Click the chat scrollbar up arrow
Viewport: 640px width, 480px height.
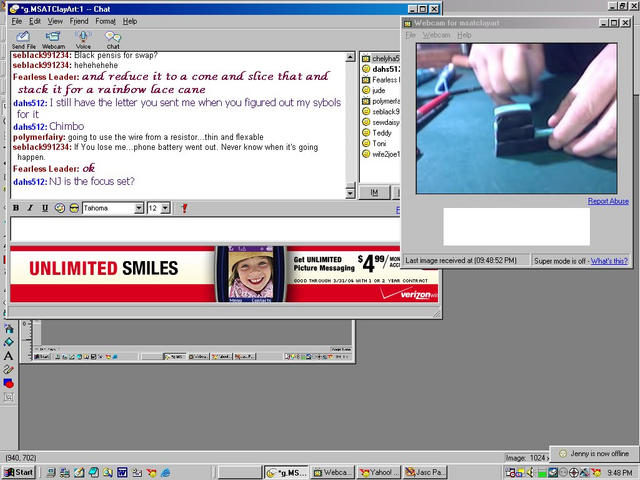click(350, 58)
